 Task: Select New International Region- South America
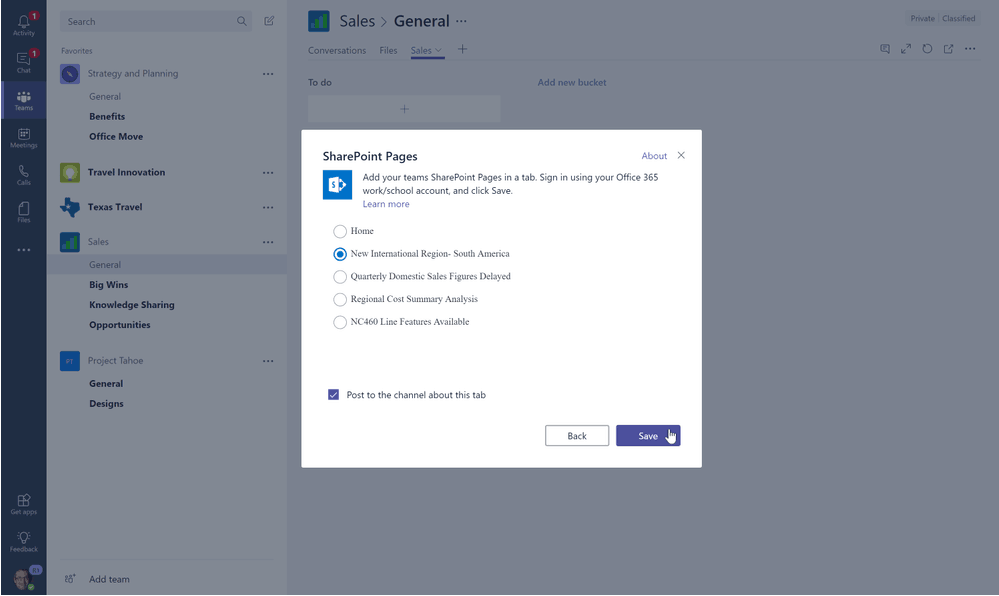(x=340, y=254)
